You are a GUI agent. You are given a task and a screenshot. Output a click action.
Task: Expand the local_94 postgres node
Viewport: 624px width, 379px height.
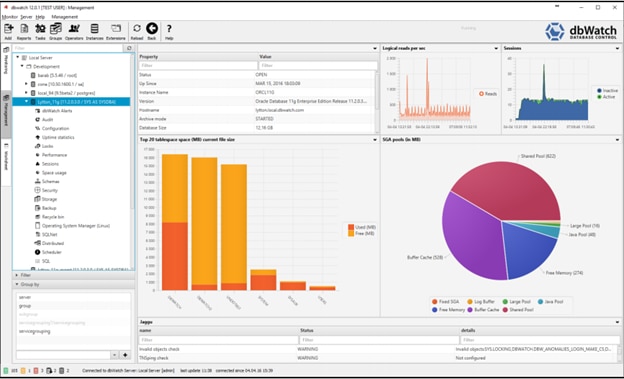26,93
